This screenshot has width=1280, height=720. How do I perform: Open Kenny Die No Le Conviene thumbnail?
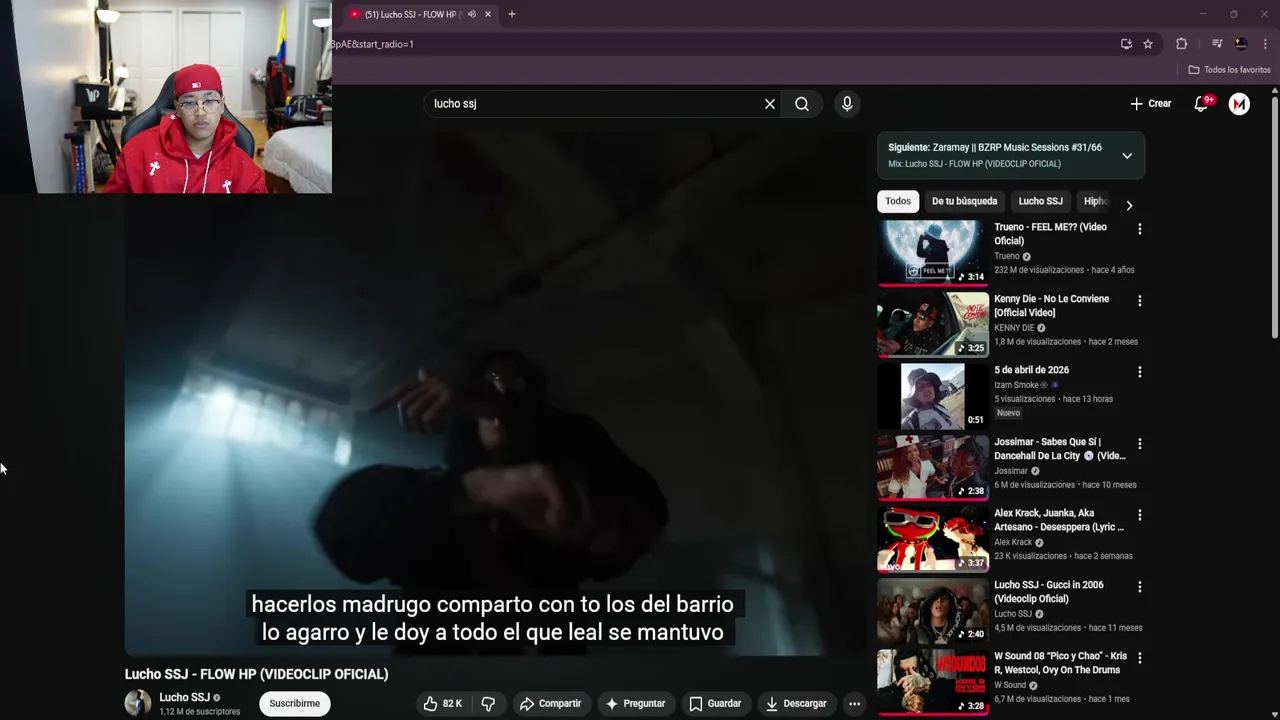933,324
